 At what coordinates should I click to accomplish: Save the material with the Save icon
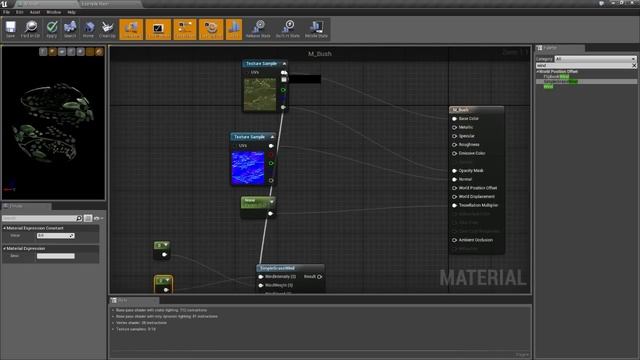coord(10,29)
